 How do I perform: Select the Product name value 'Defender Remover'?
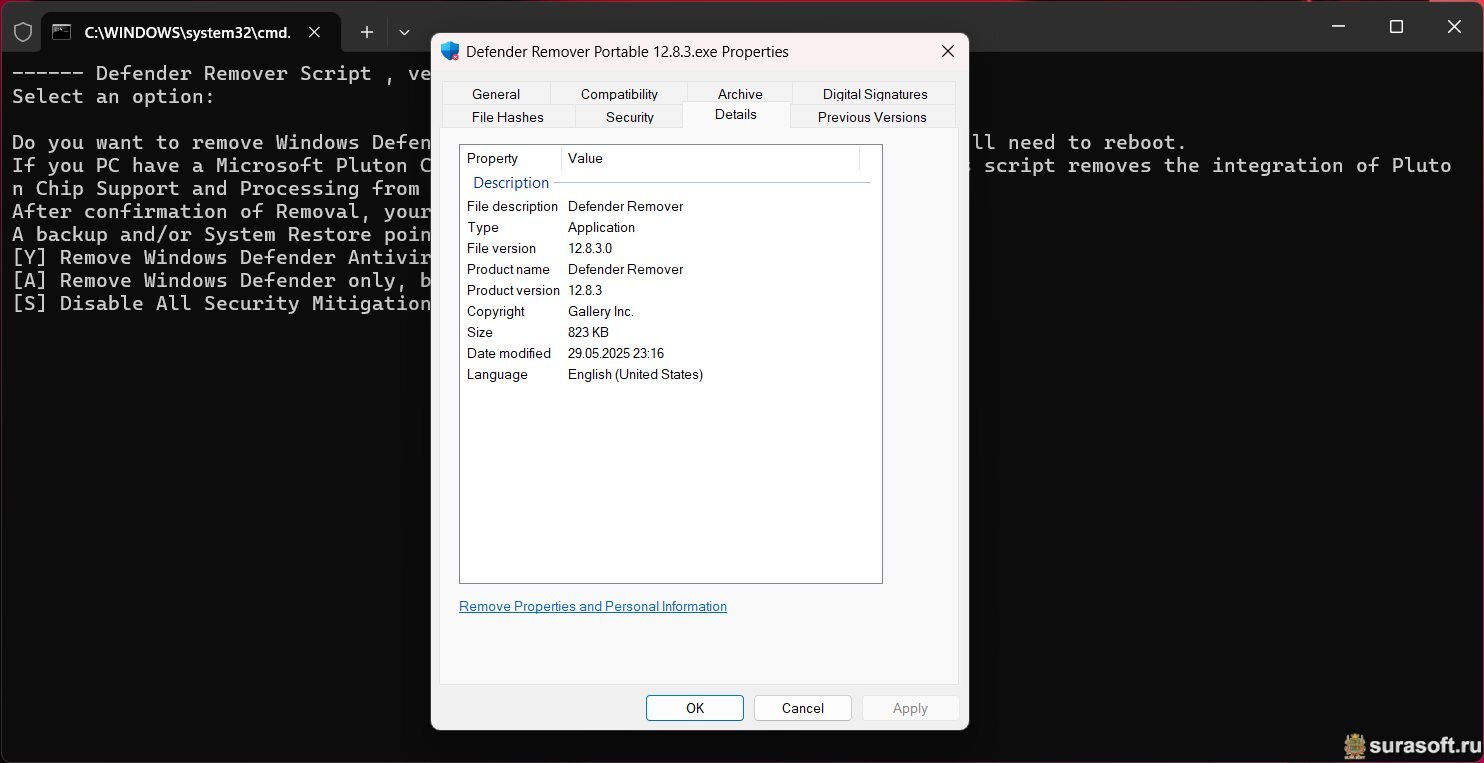coord(626,269)
